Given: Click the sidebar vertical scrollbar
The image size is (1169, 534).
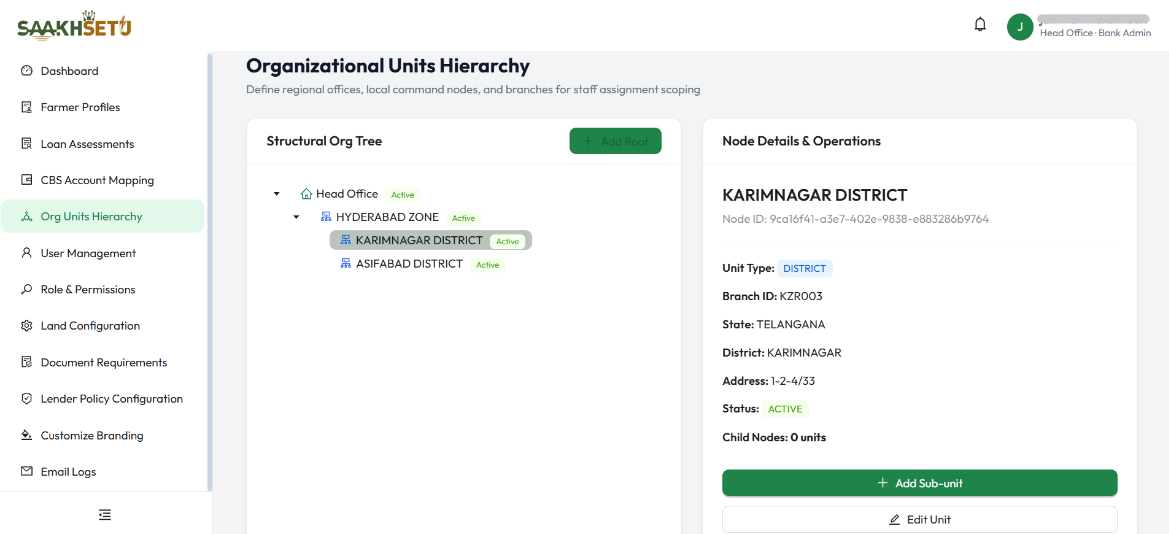Looking at the screenshot, I should (x=209, y=272).
